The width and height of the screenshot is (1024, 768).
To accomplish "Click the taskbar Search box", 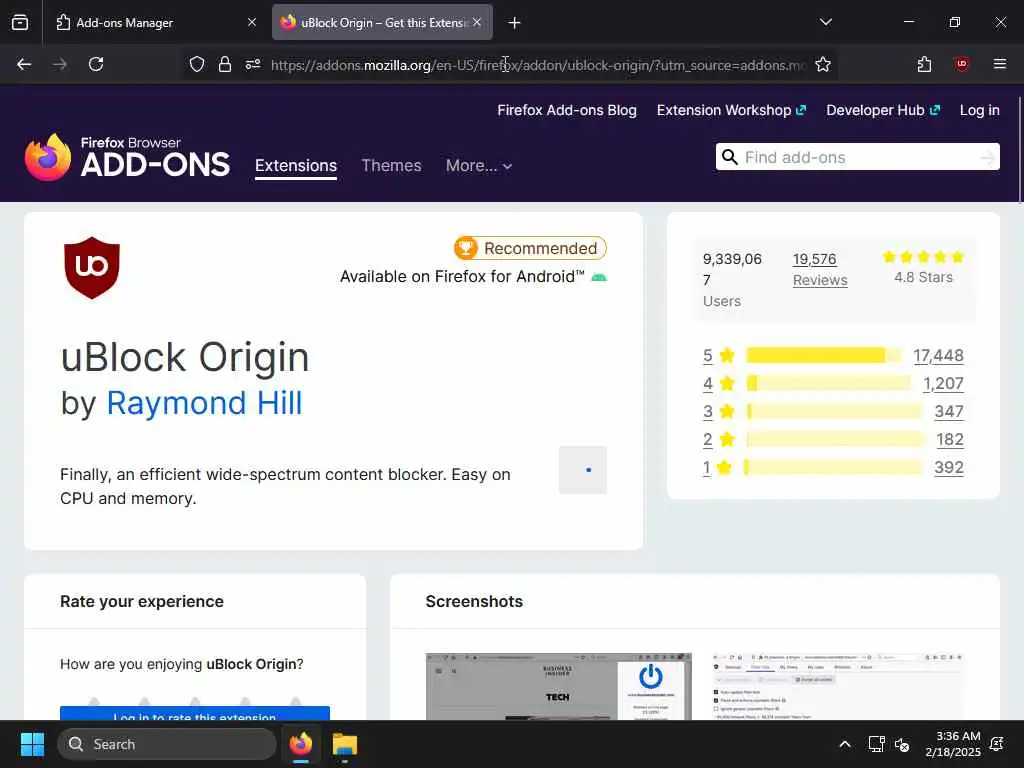I will [167, 744].
